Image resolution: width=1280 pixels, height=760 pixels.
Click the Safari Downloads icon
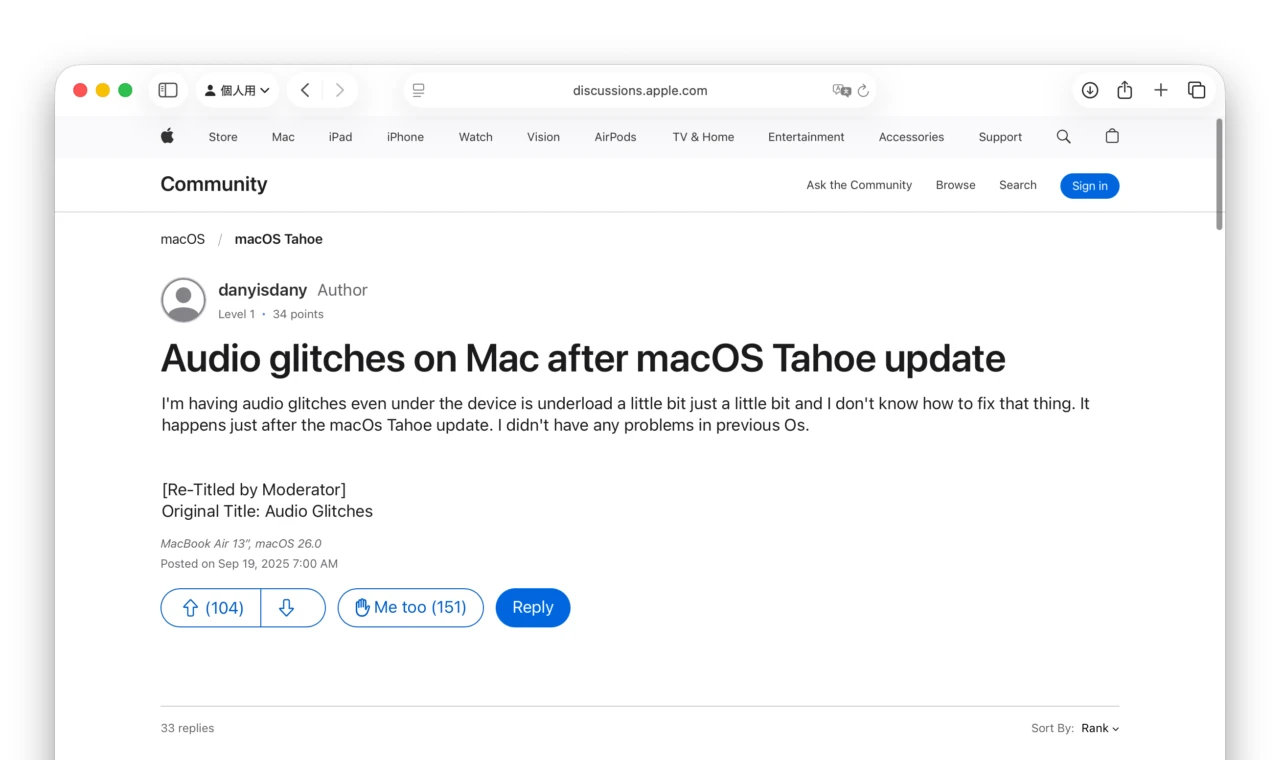click(1089, 89)
